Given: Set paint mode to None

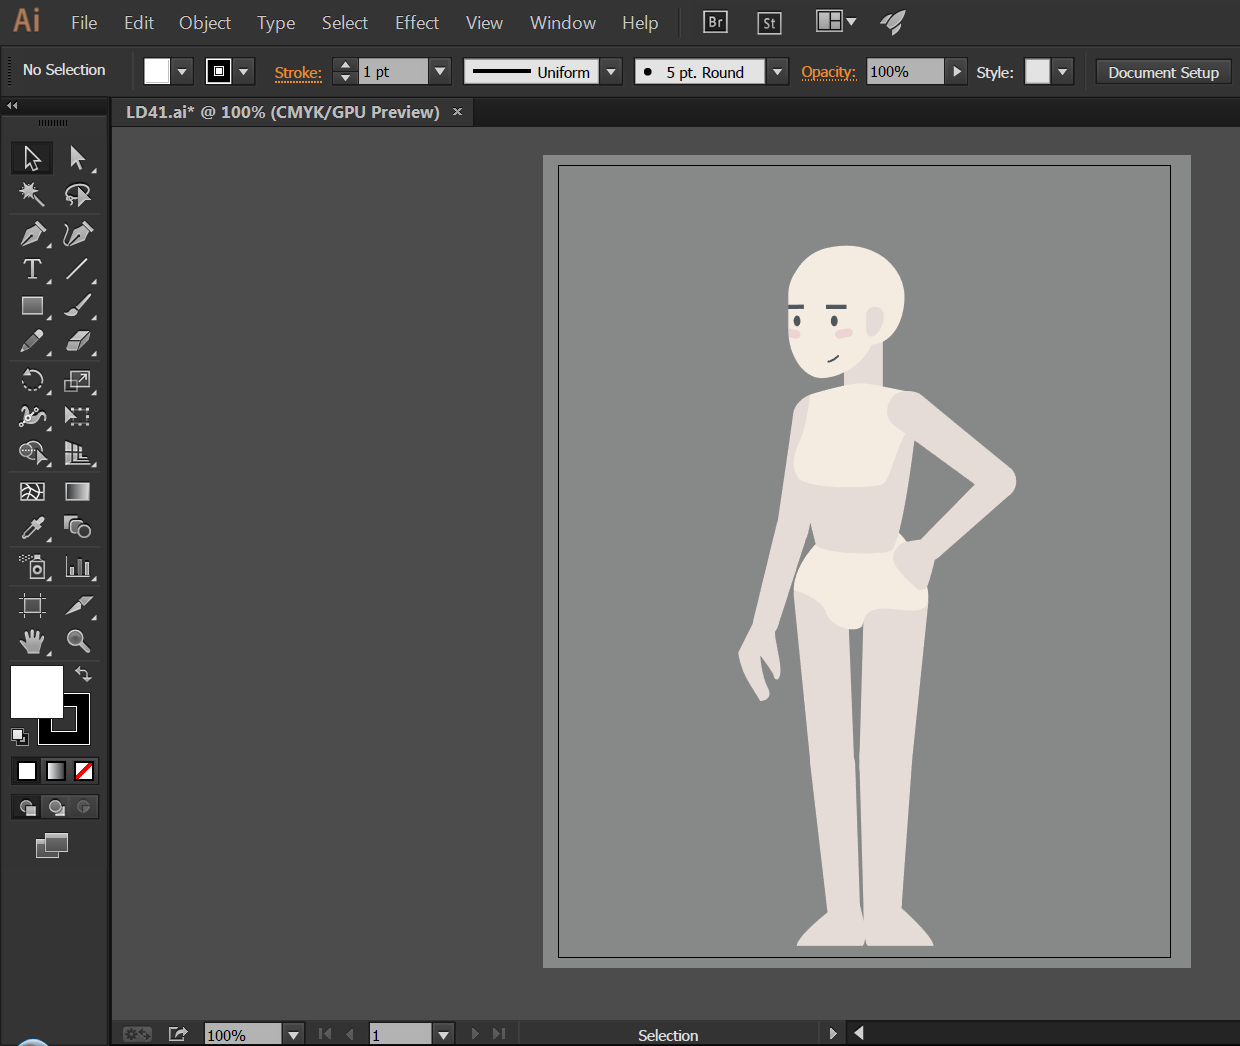Looking at the screenshot, I should (x=84, y=771).
